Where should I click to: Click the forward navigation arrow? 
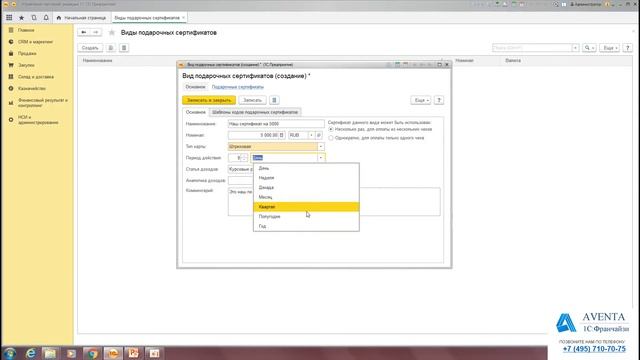click(x=96, y=32)
